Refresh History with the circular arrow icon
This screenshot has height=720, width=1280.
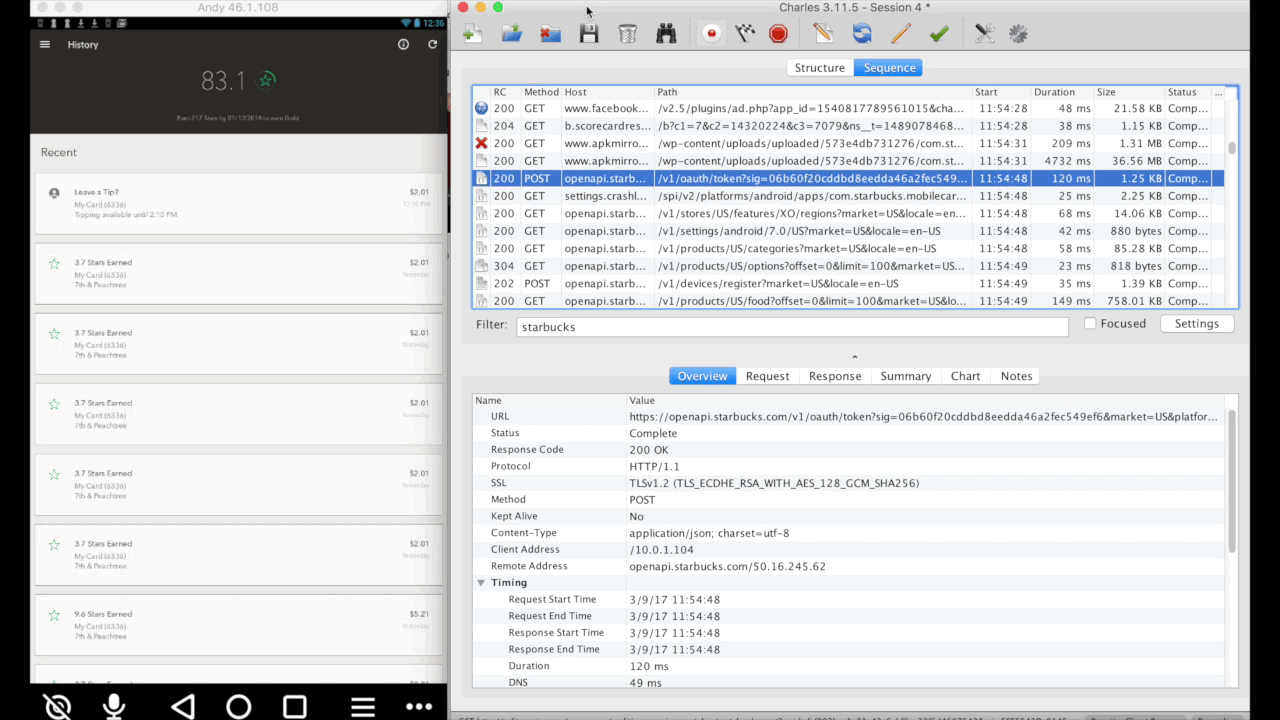tap(432, 44)
